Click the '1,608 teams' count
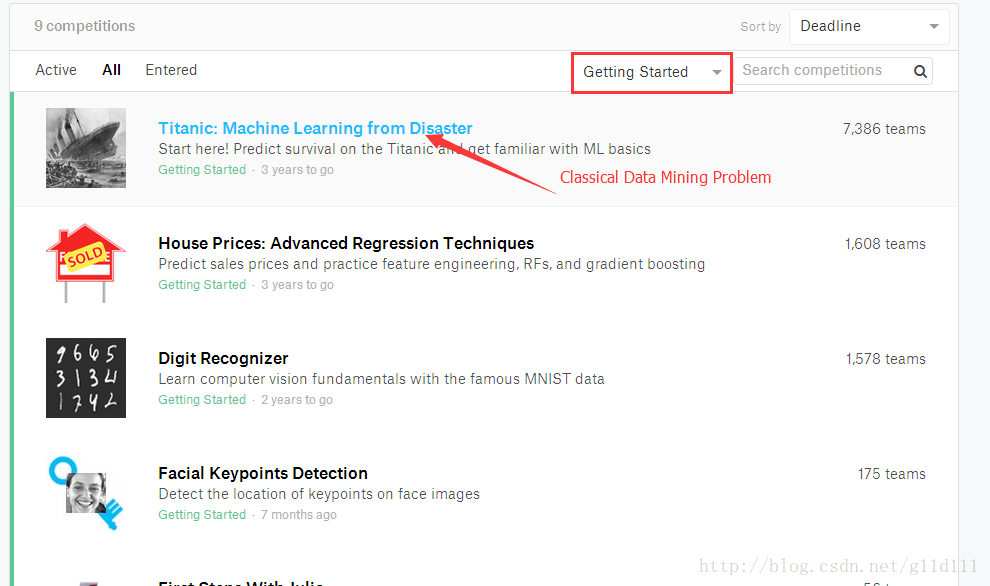The height and width of the screenshot is (586, 990). (x=885, y=244)
